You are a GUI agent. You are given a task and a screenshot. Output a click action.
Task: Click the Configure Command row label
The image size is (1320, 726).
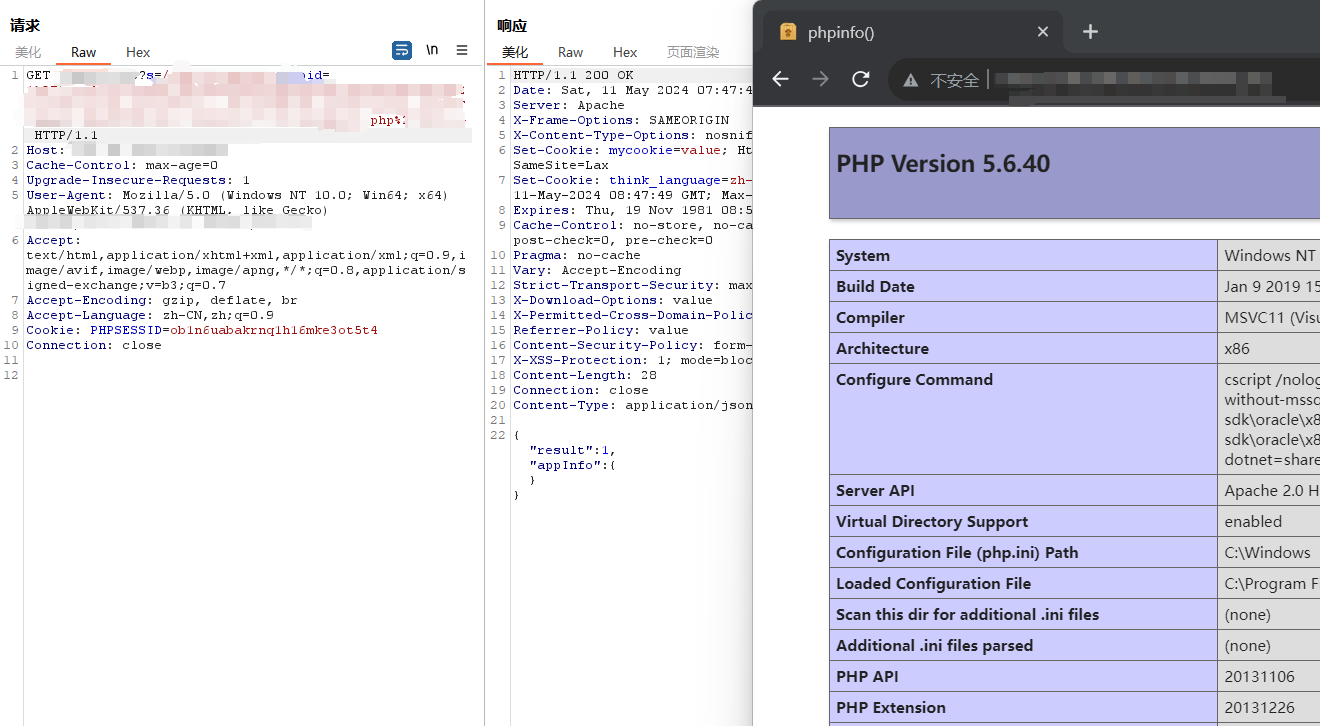coord(914,380)
